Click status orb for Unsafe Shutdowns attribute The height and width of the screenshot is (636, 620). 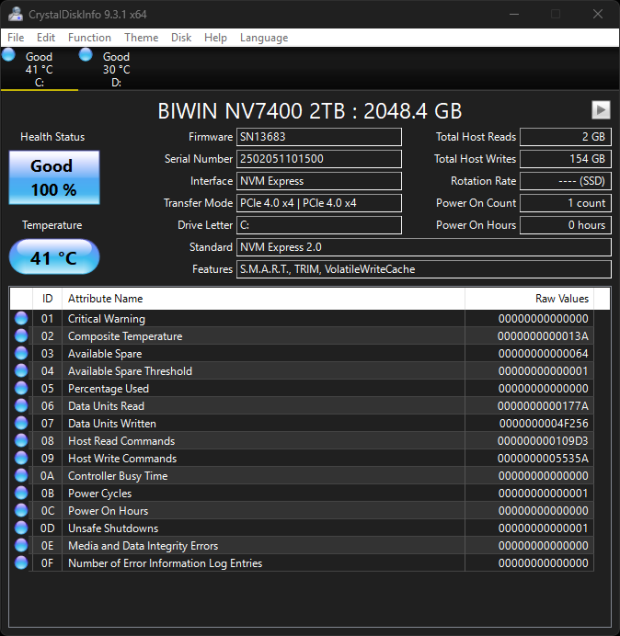21,529
